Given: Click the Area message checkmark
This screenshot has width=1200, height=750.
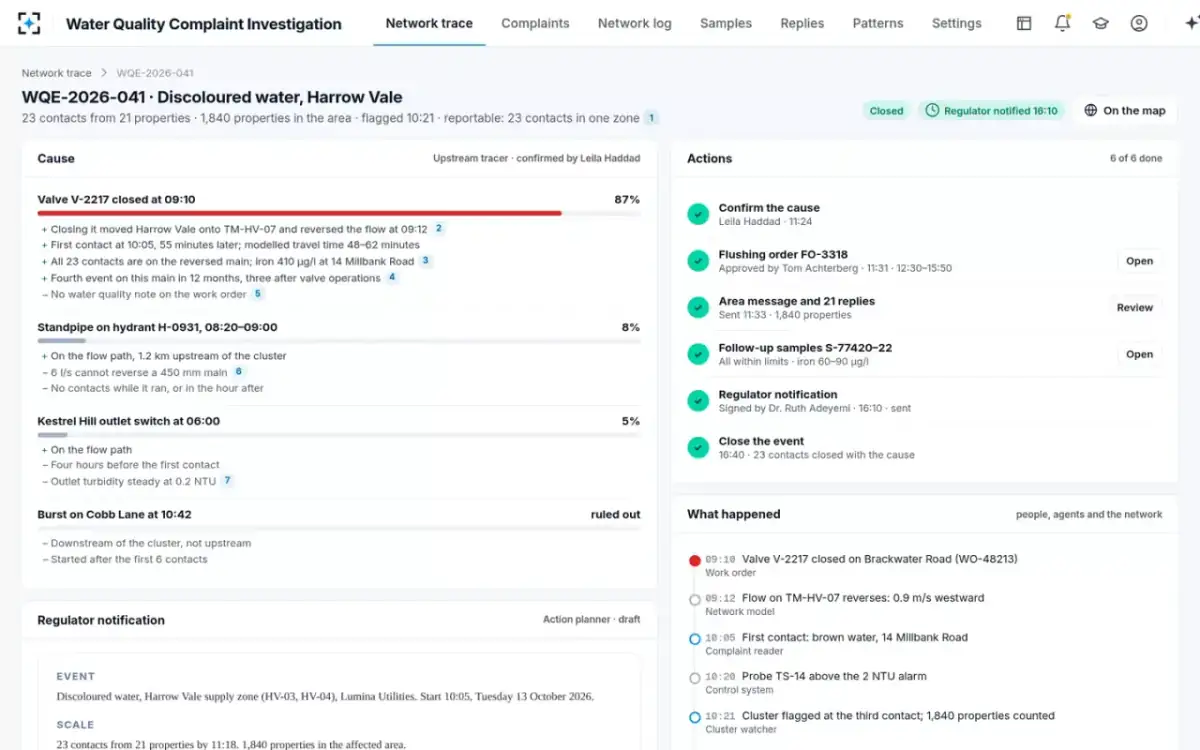Looking at the screenshot, I should click(698, 308).
